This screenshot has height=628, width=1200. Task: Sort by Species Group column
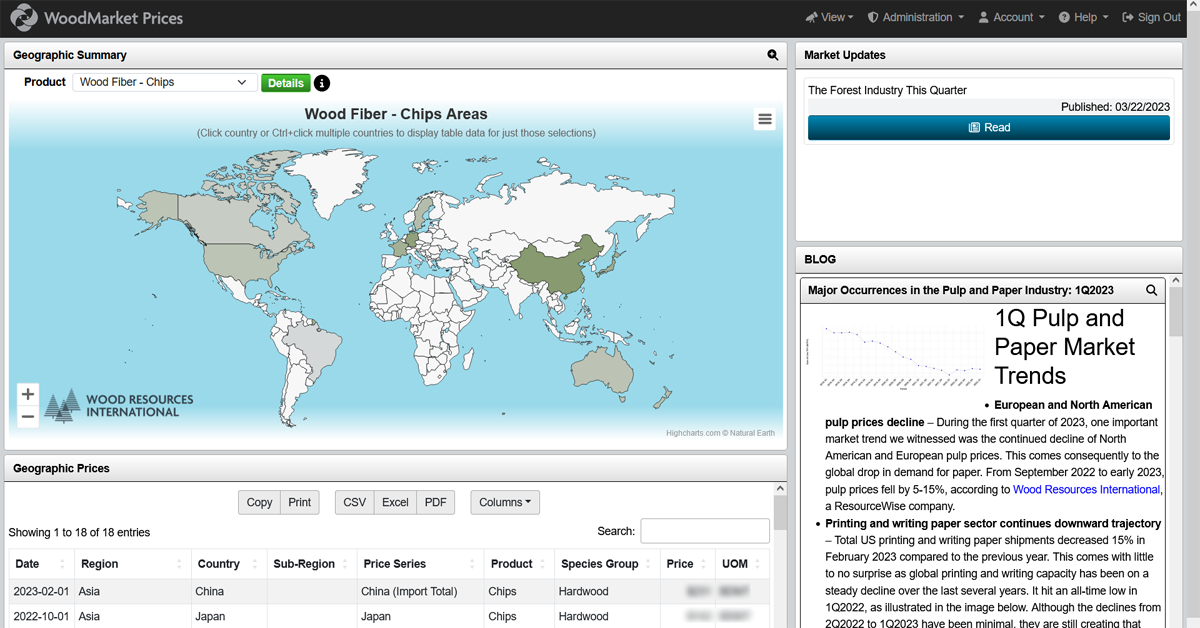(606, 564)
